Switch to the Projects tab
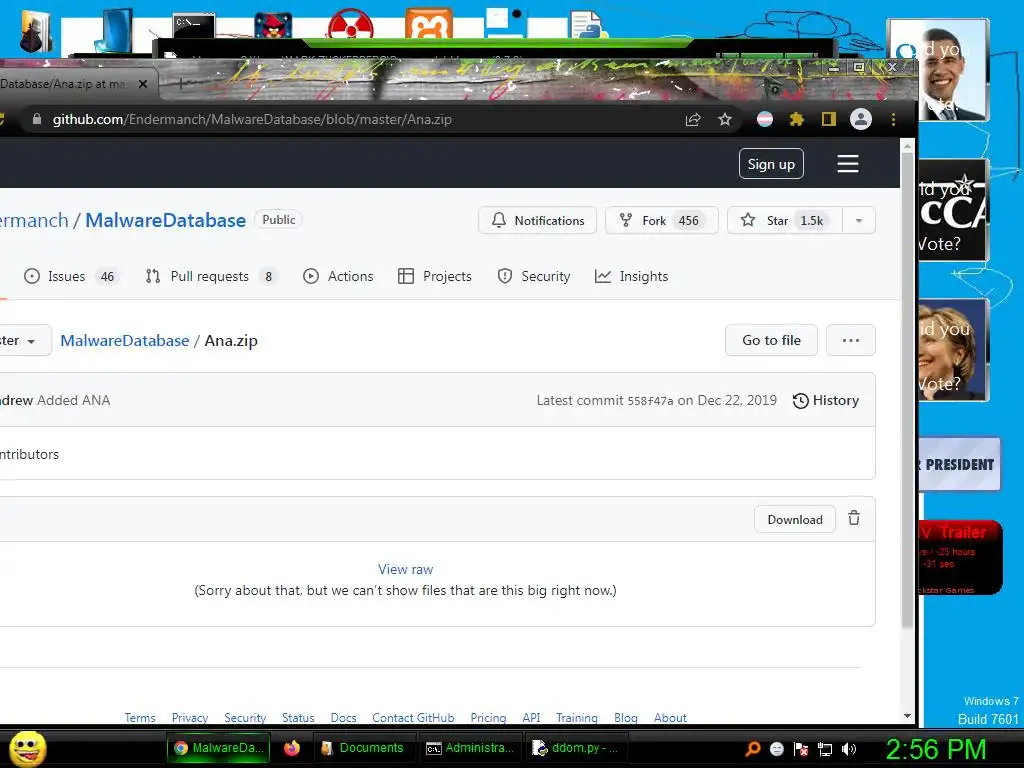The height and width of the screenshot is (768, 1024). pos(434,276)
